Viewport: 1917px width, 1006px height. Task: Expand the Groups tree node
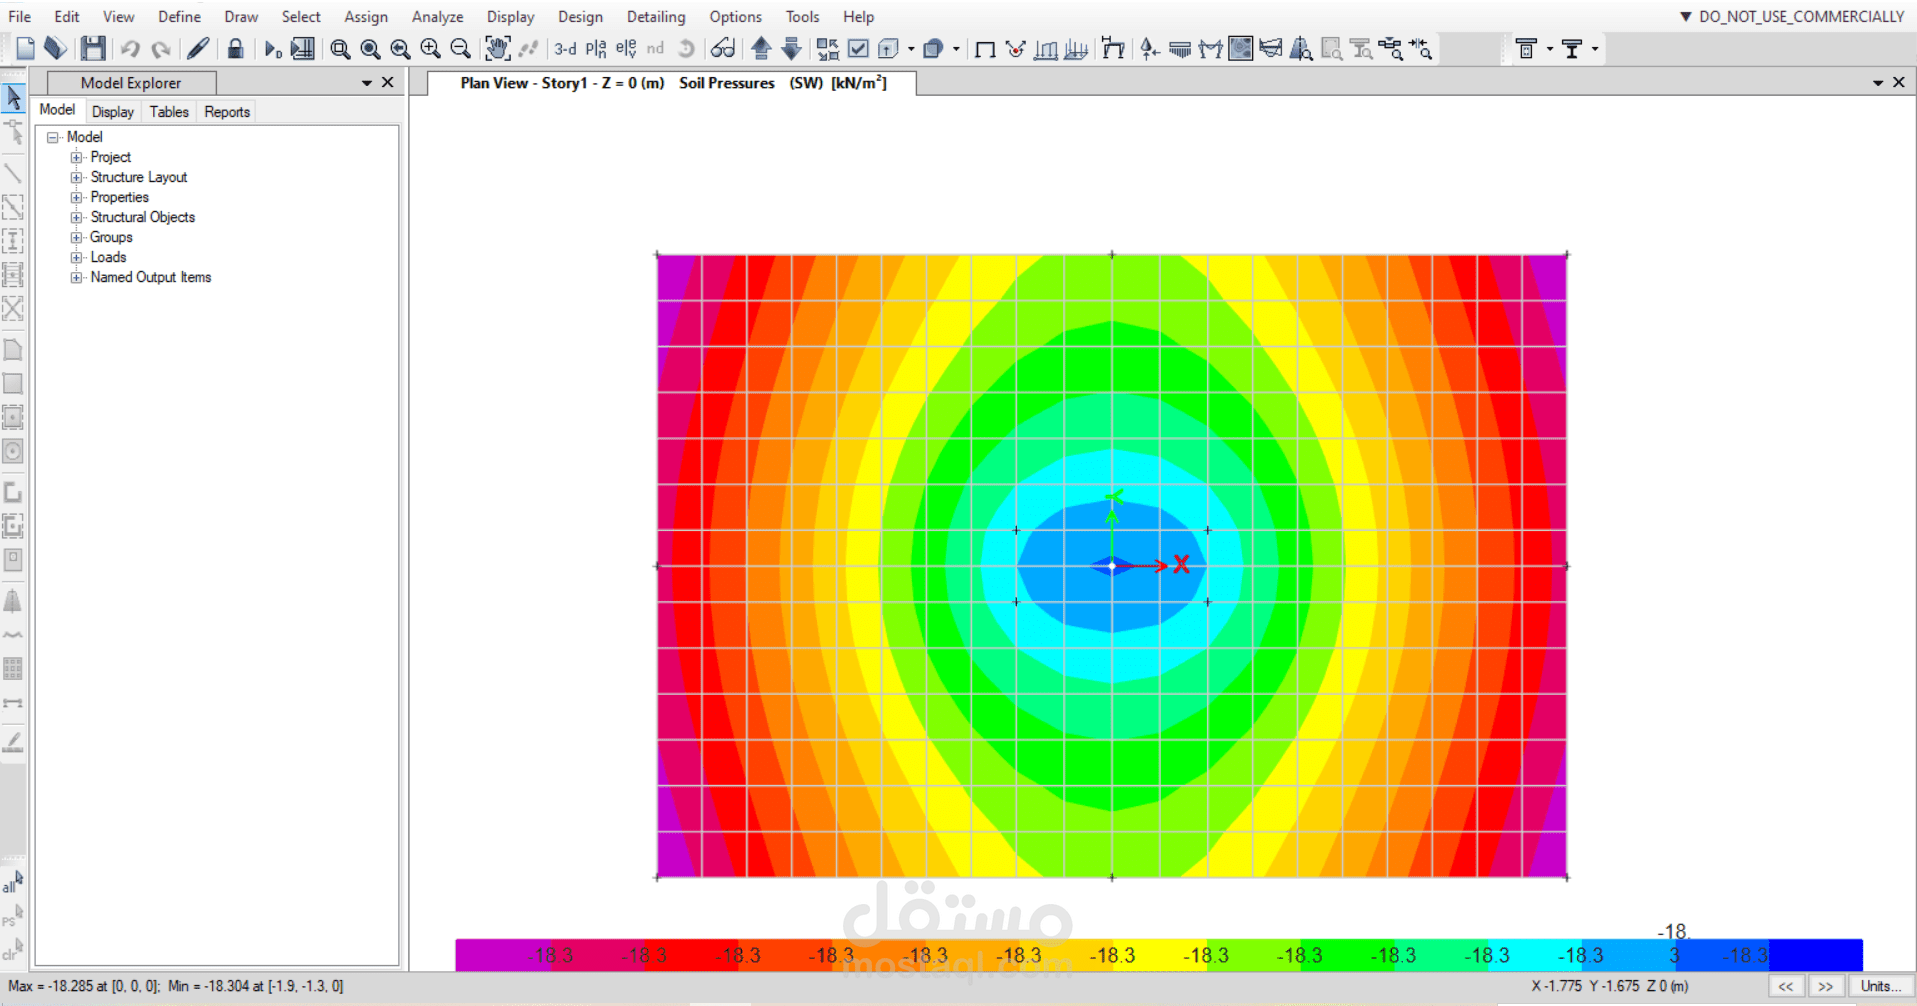pos(76,237)
